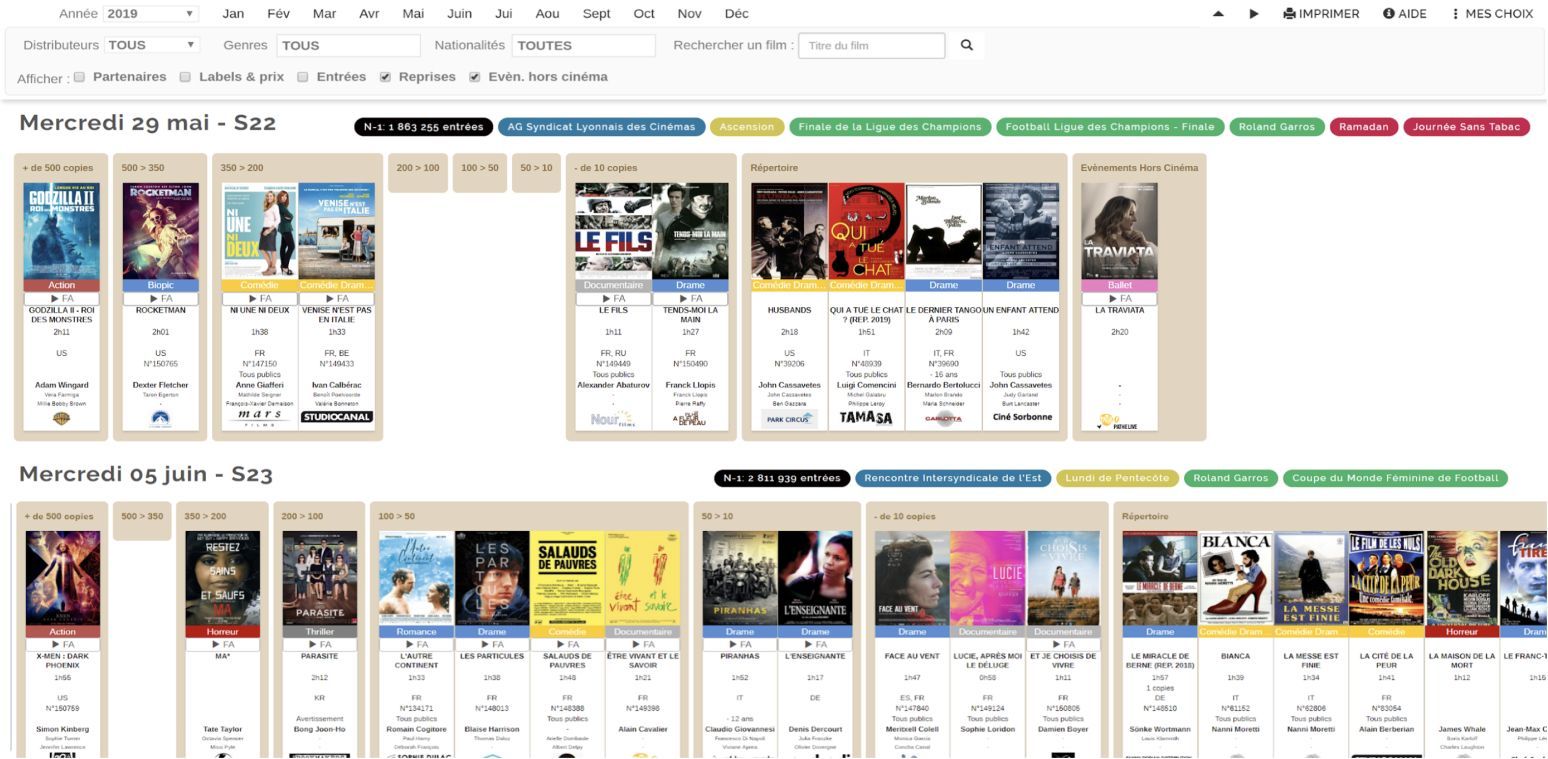Click director name Dexter Fletcher

pyautogui.click(x=161, y=385)
